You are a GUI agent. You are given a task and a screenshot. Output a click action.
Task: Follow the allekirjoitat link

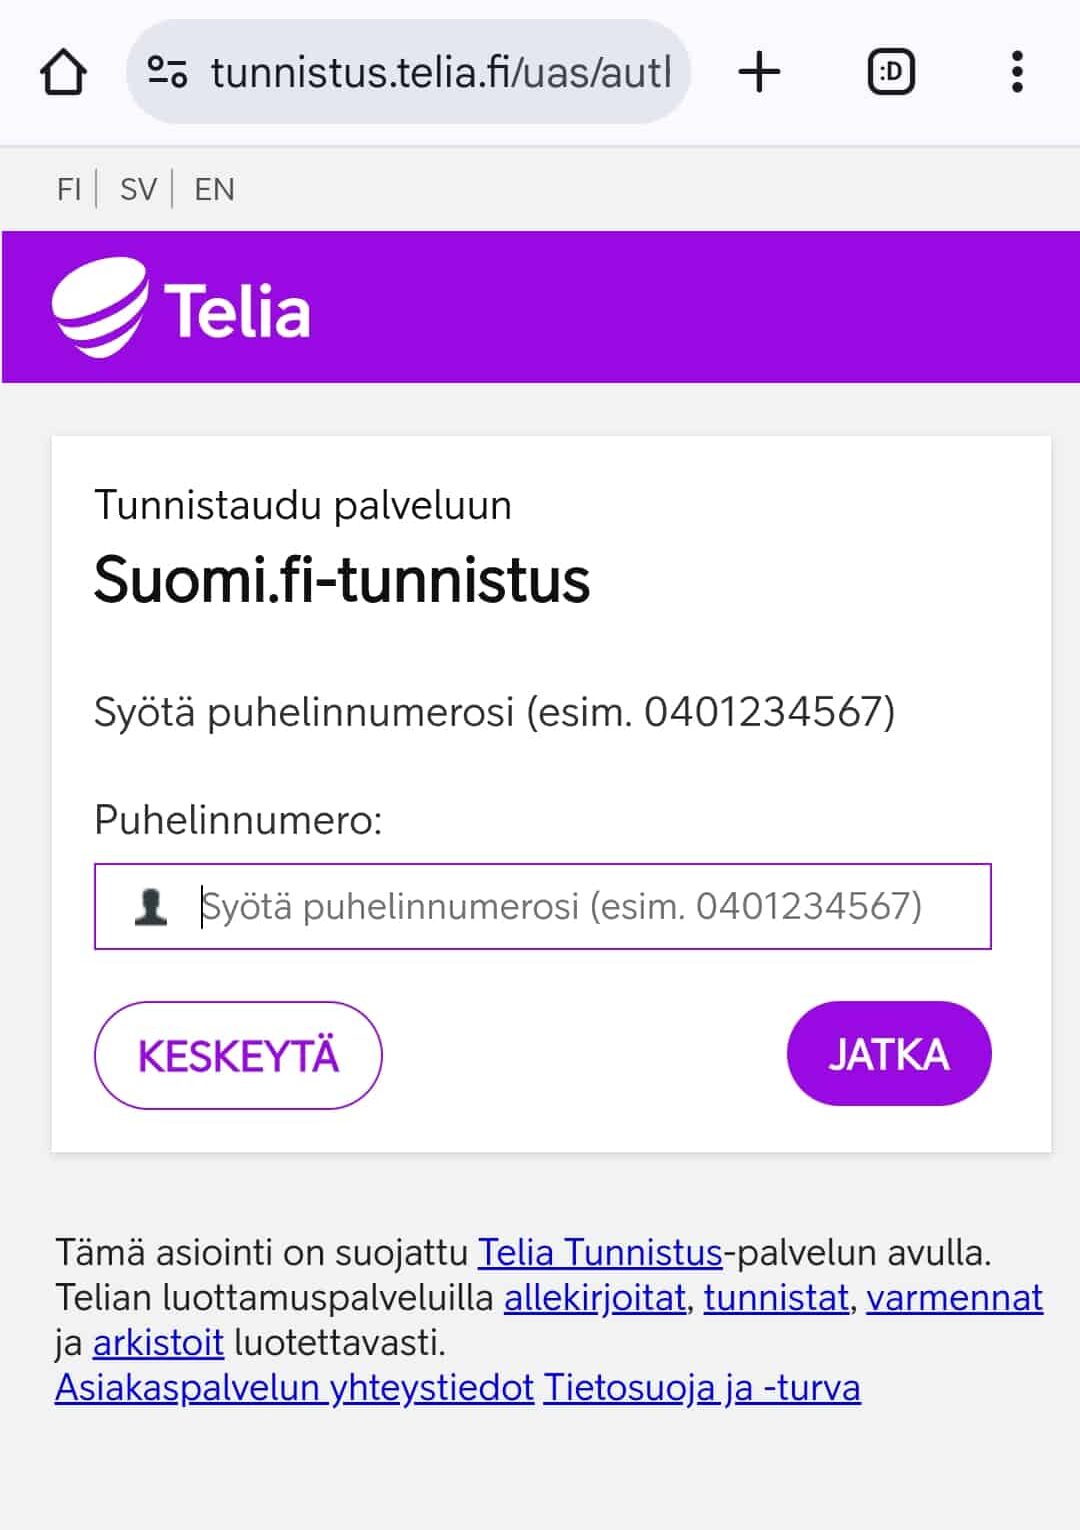click(x=595, y=1297)
